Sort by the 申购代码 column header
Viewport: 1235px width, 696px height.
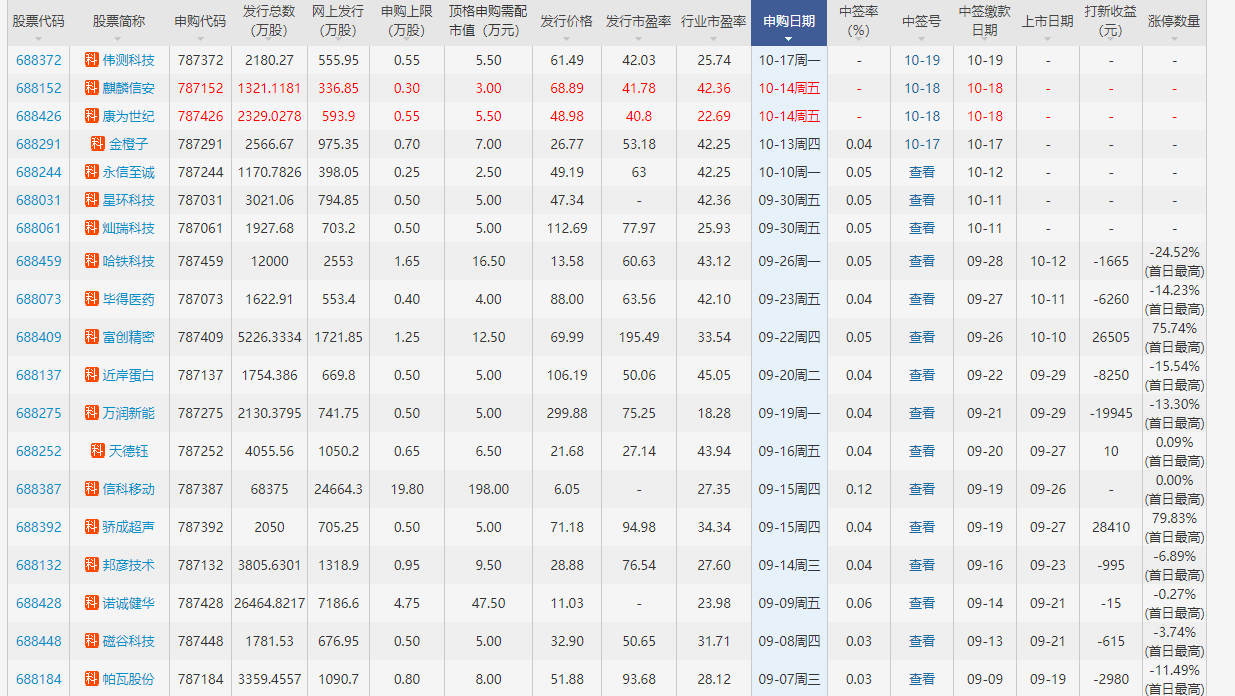click(x=200, y=22)
